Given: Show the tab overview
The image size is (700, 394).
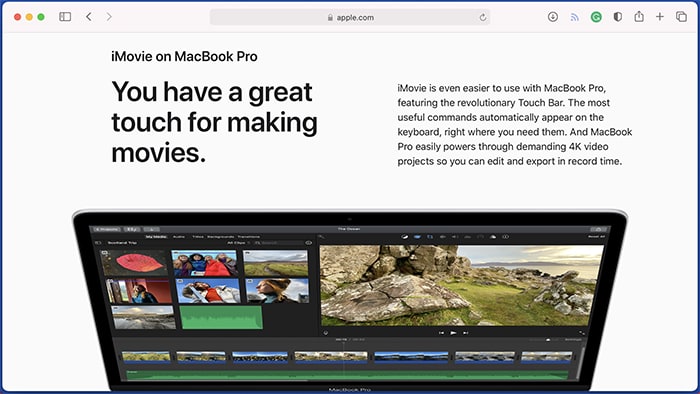Looking at the screenshot, I should [x=681, y=17].
